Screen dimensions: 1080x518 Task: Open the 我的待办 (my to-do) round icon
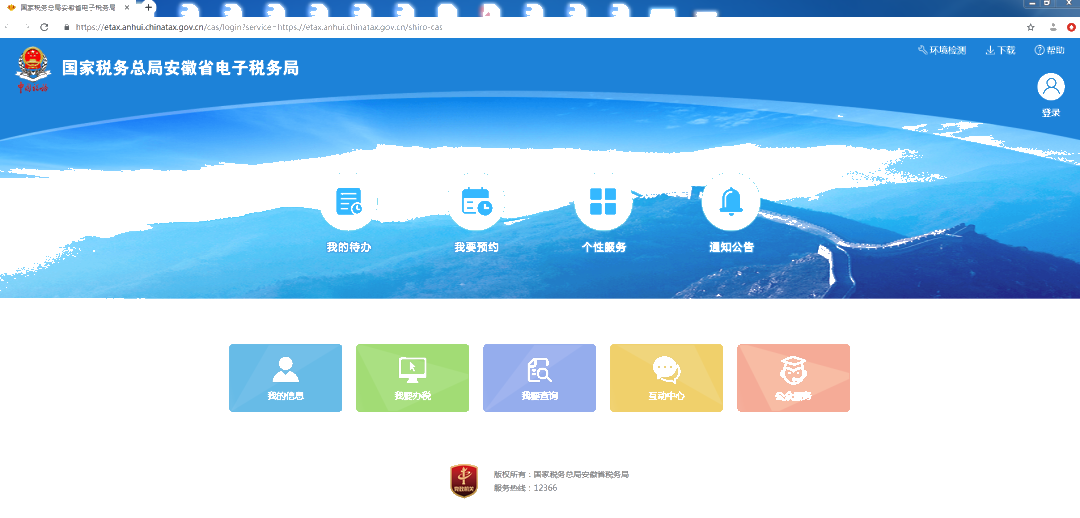pyautogui.click(x=349, y=201)
